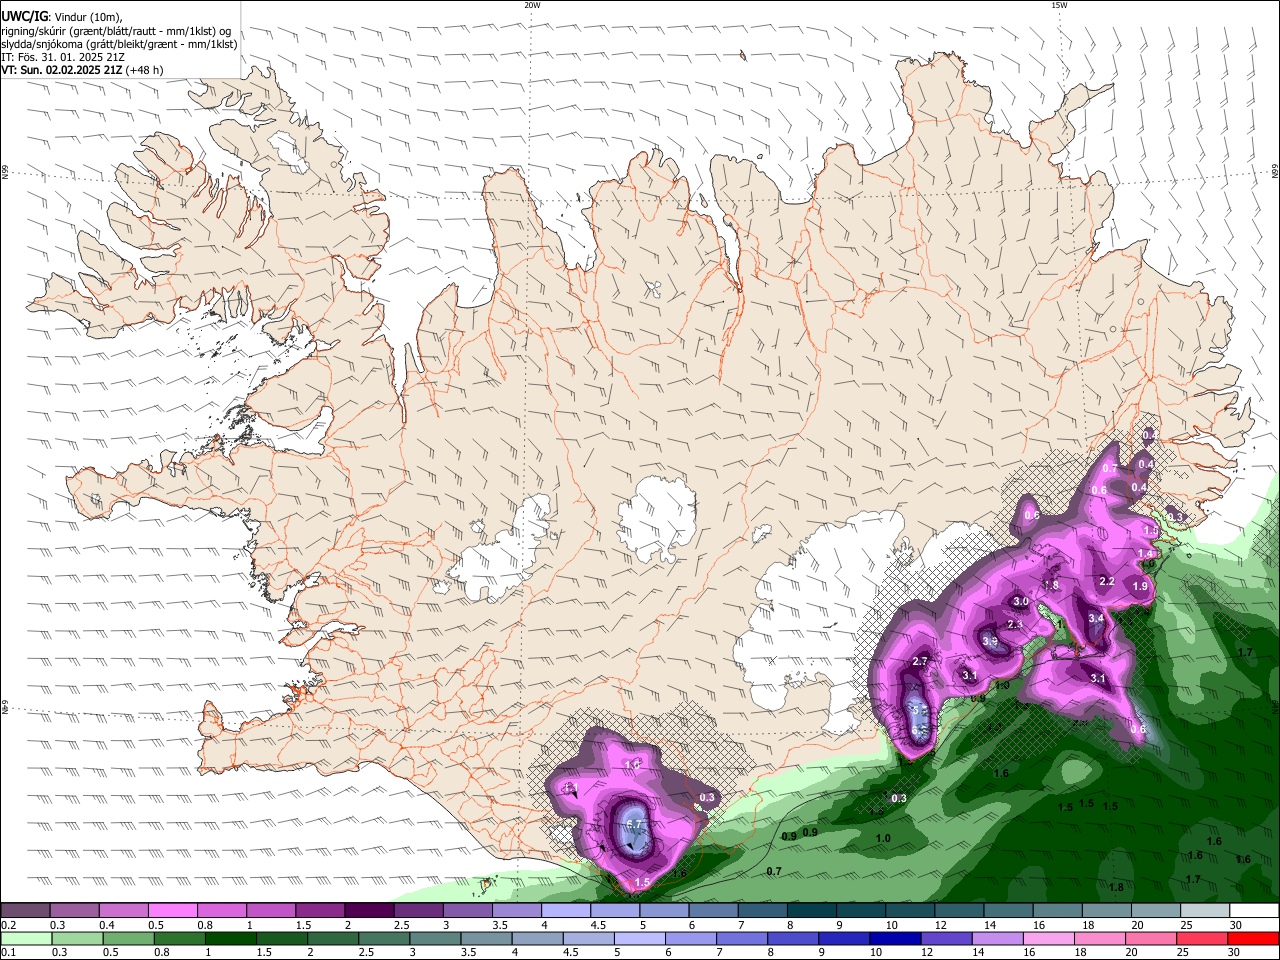Image resolution: width=1280 pixels, height=960 pixels.
Task: Click the dusky mauve 0.2 snow swatch
Action: click(x=25, y=911)
